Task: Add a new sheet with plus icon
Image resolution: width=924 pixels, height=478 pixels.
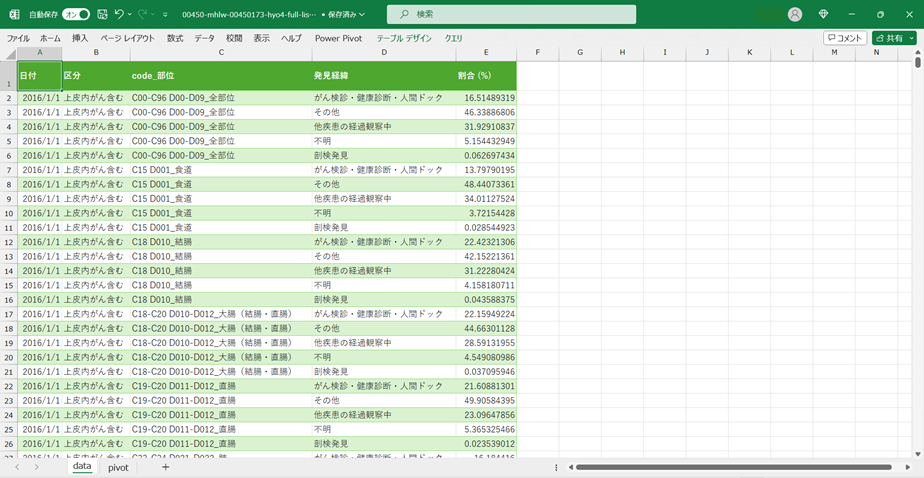Action: [x=165, y=467]
